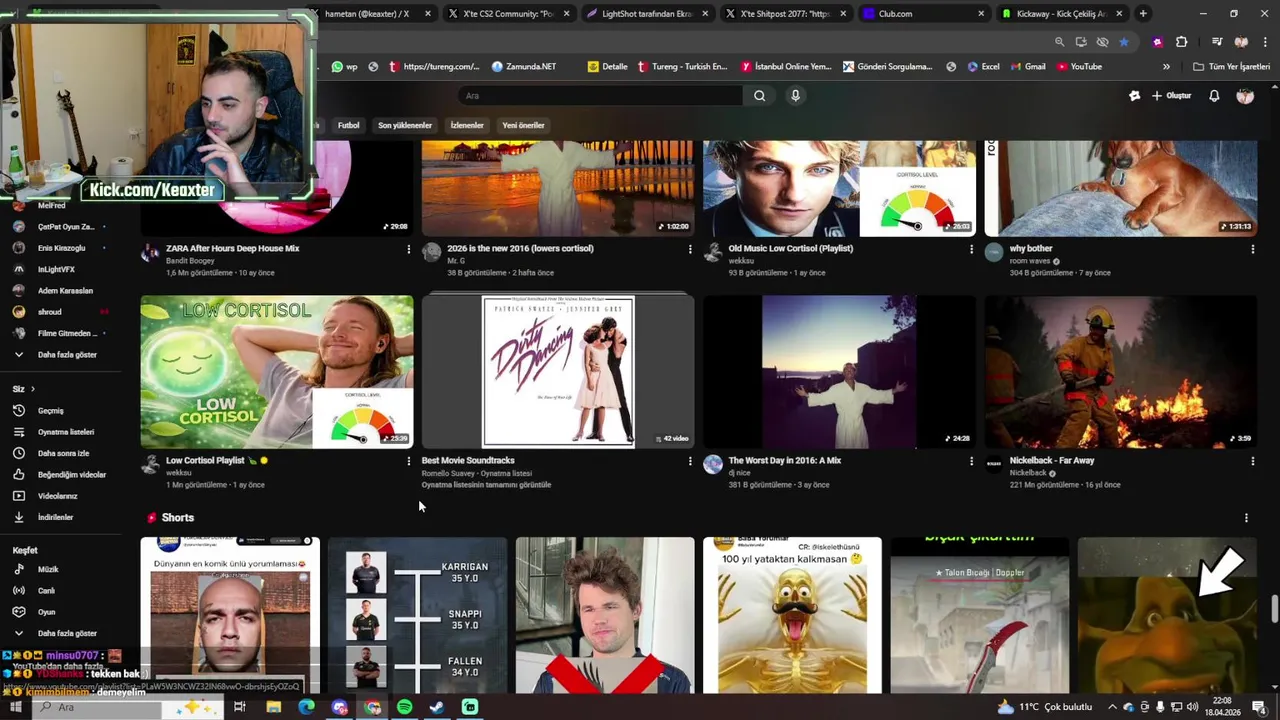Open Spotify from the Windows taskbar

tap(404, 707)
